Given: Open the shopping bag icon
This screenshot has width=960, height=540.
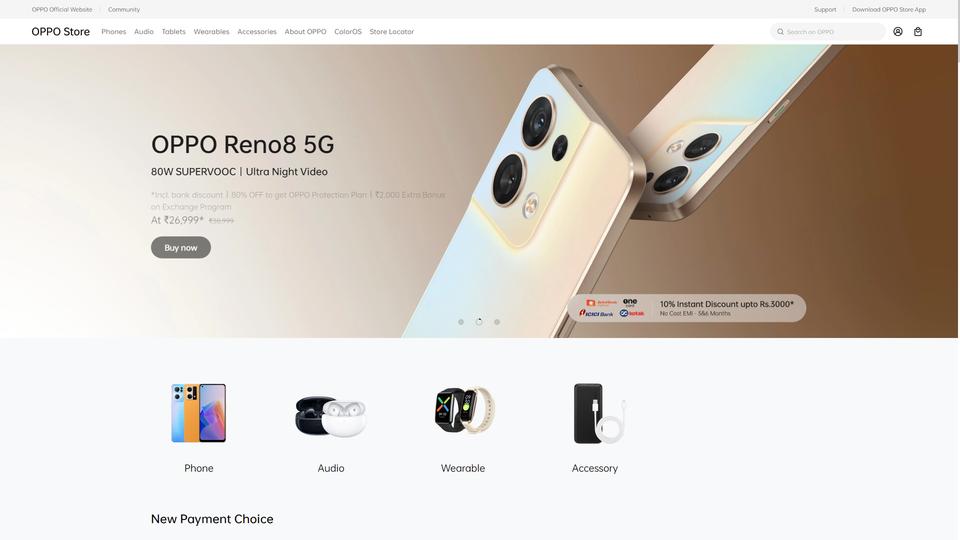Looking at the screenshot, I should 918,32.
